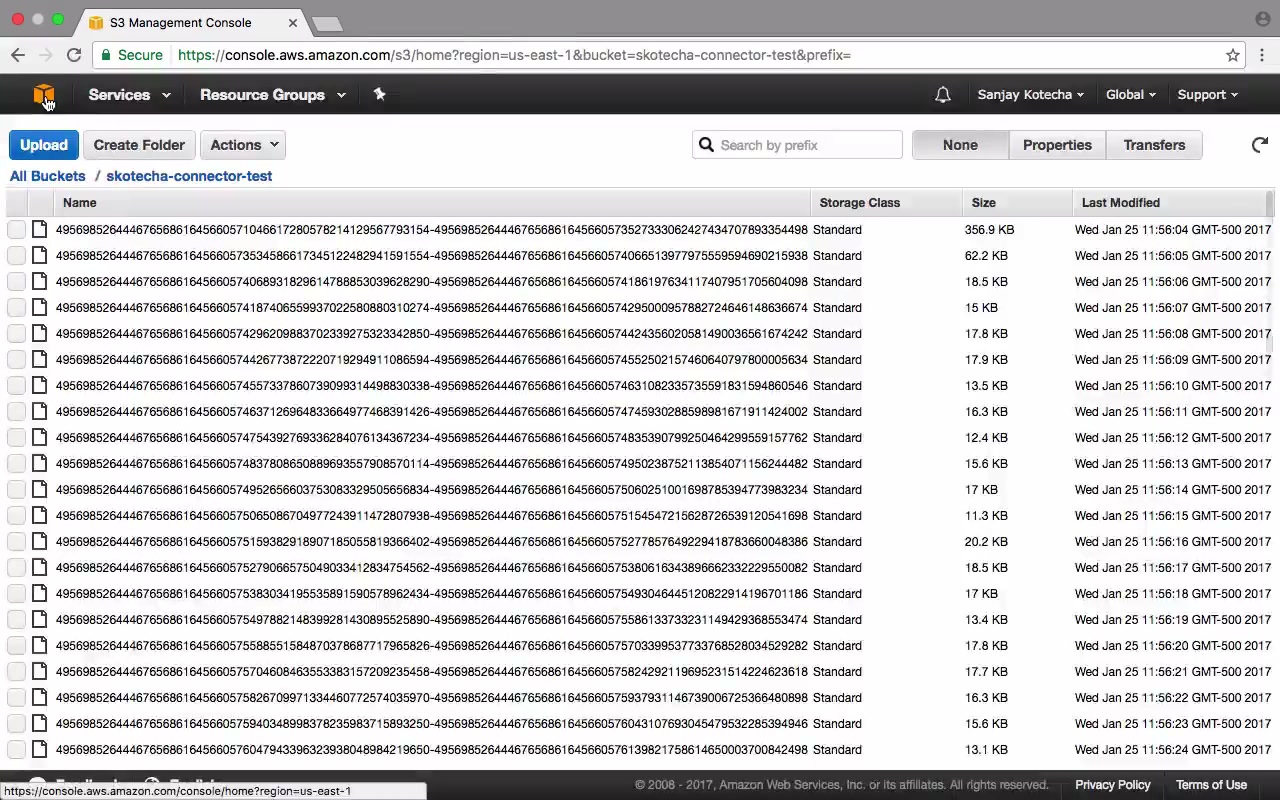The width and height of the screenshot is (1280, 800).
Task: Click the browser reload icon
Action: (74, 55)
